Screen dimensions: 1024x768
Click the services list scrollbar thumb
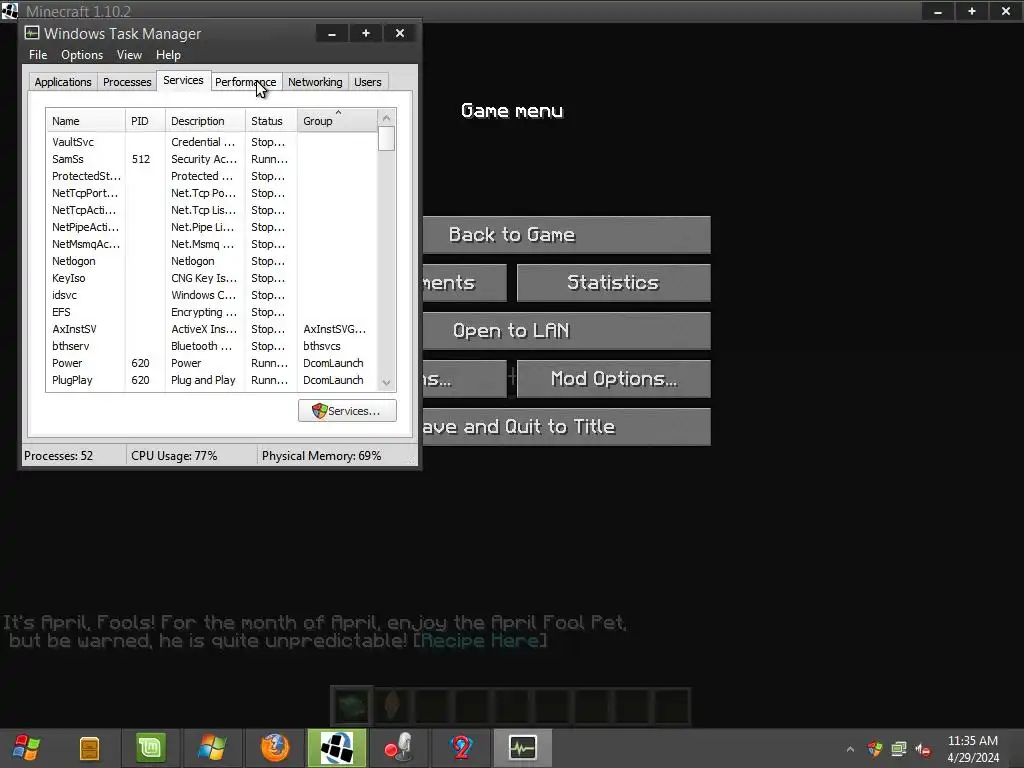[x=387, y=138]
